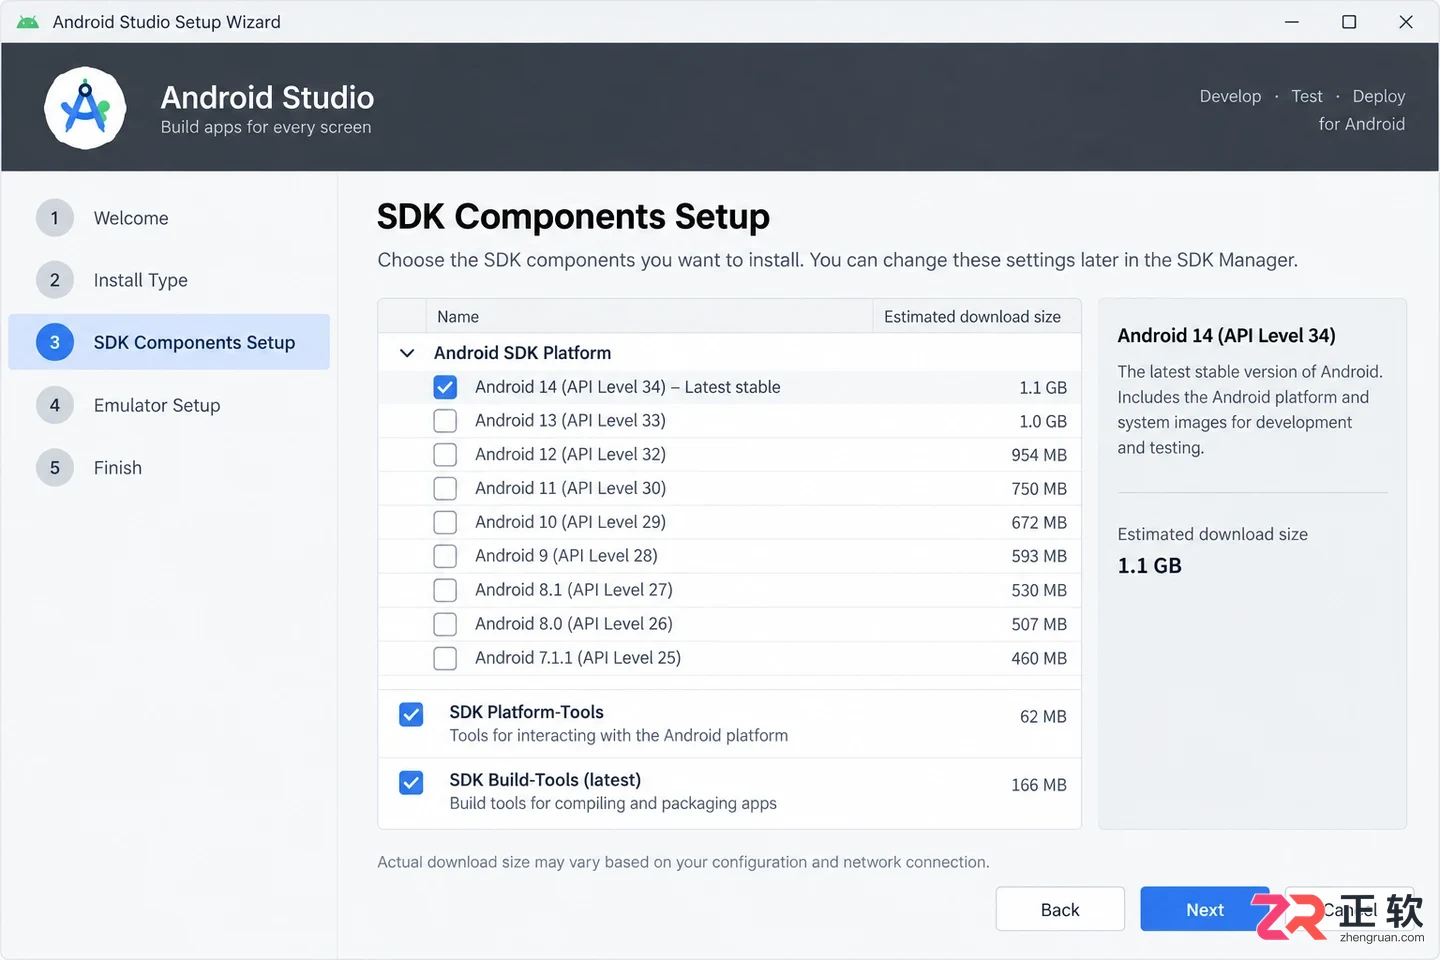Click the Back button
The image size is (1440, 960).
pyautogui.click(x=1060, y=909)
